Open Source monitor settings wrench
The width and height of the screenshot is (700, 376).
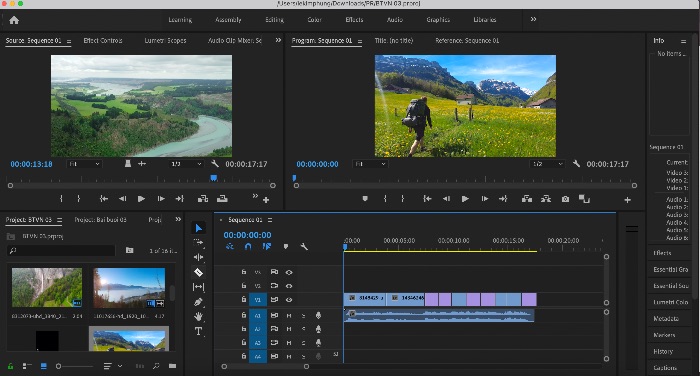(215, 164)
